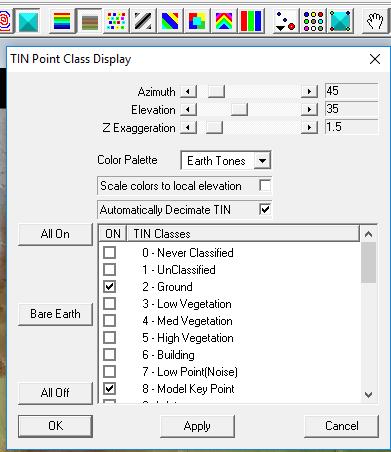Click the hand pan tool icon
Image resolution: width=391 pixels, height=452 pixels.
point(374,21)
